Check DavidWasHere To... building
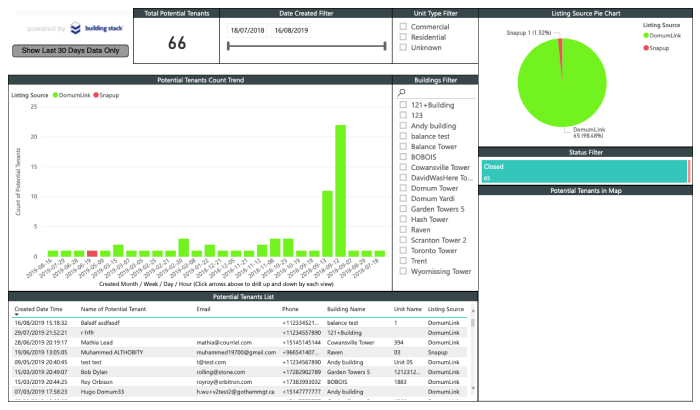This screenshot has height=410, width=700. [x=403, y=178]
